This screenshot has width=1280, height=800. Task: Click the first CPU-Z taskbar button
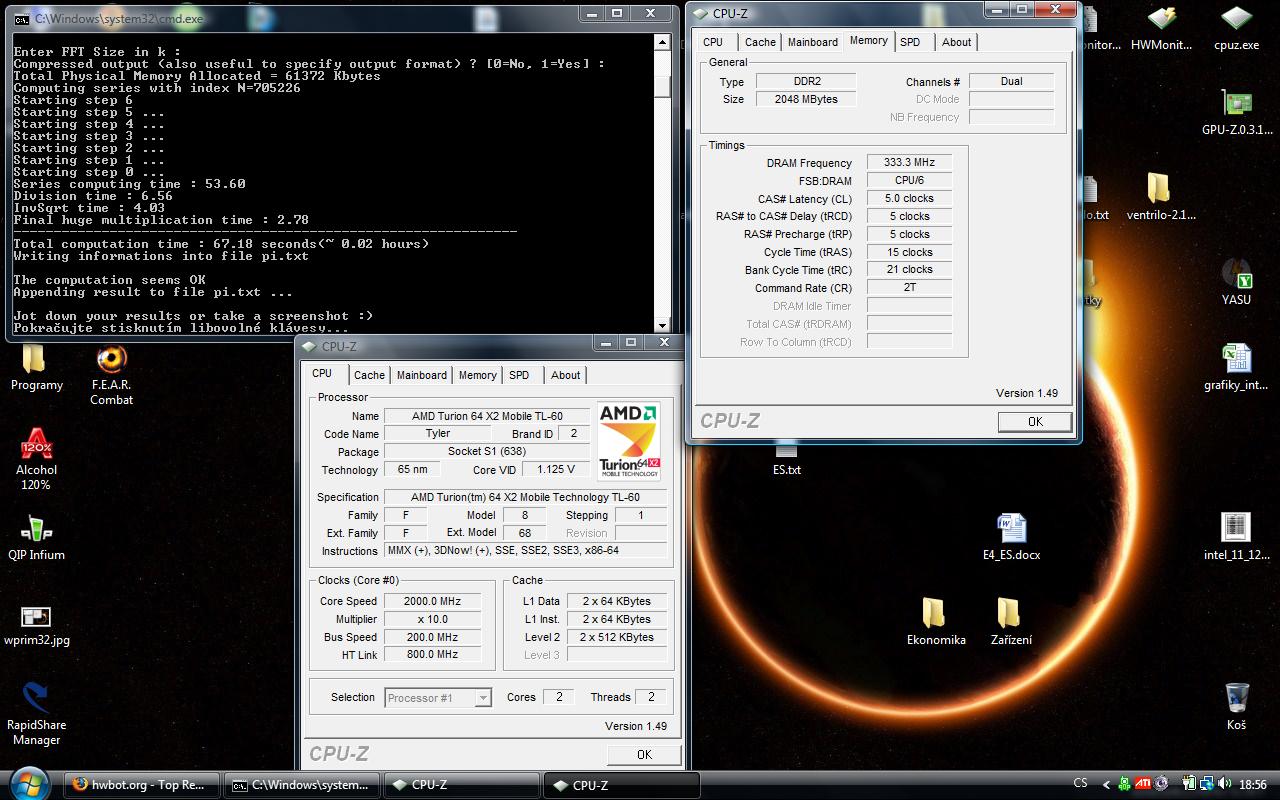pos(461,785)
